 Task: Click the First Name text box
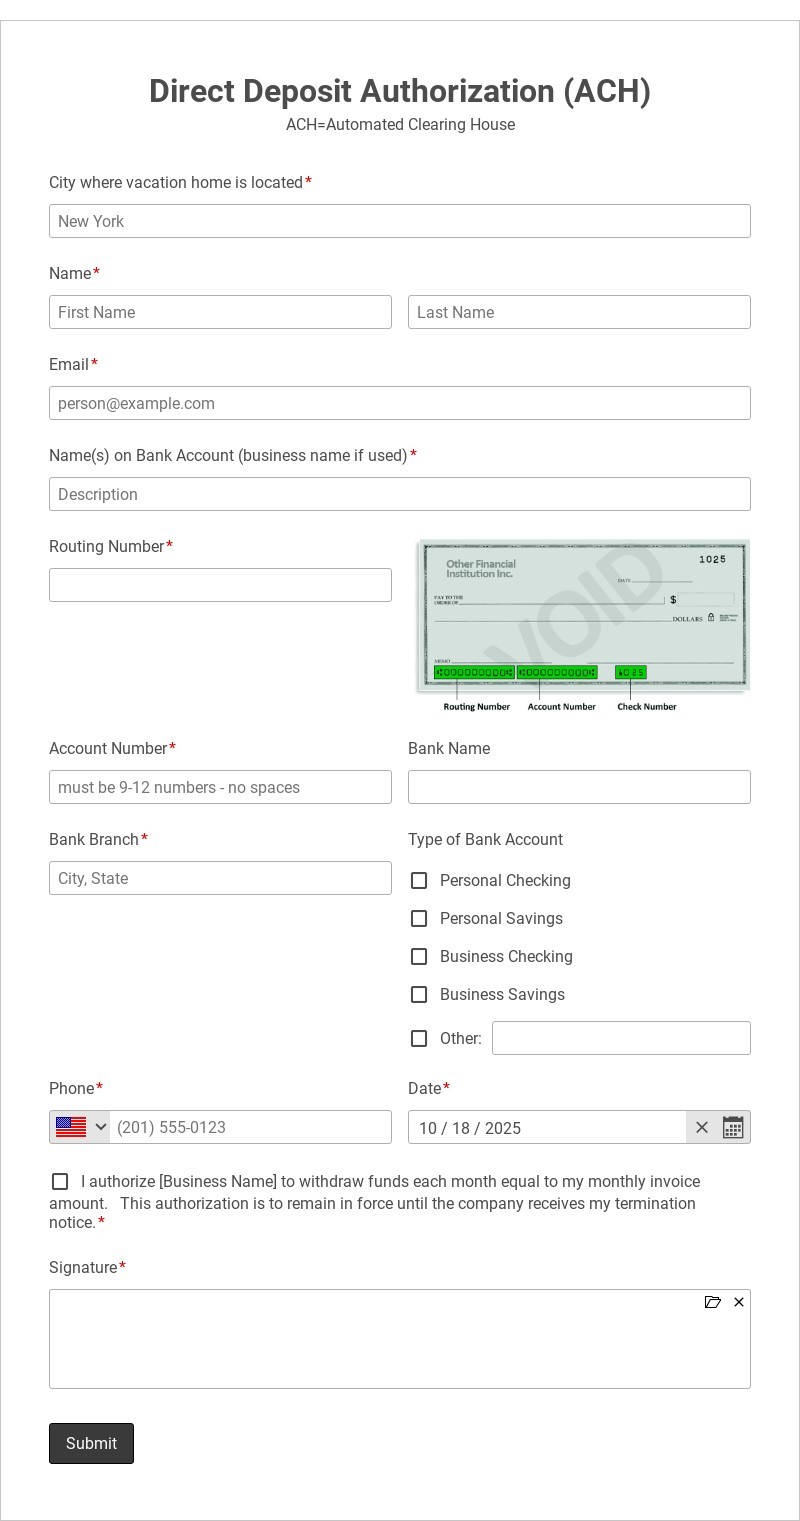tap(220, 312)
